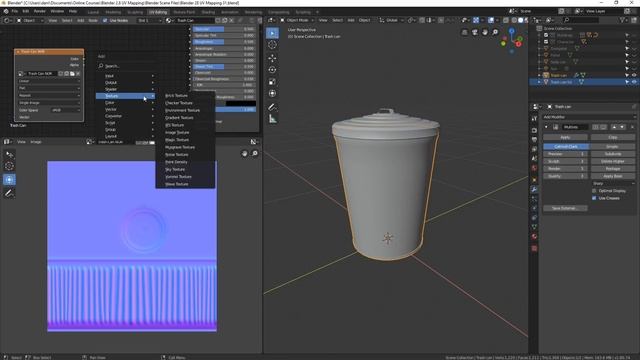The height and width of the screenshot is (360, 640).
Task: Select the Measure tool in 3D viewport
Action: [272, 119]
